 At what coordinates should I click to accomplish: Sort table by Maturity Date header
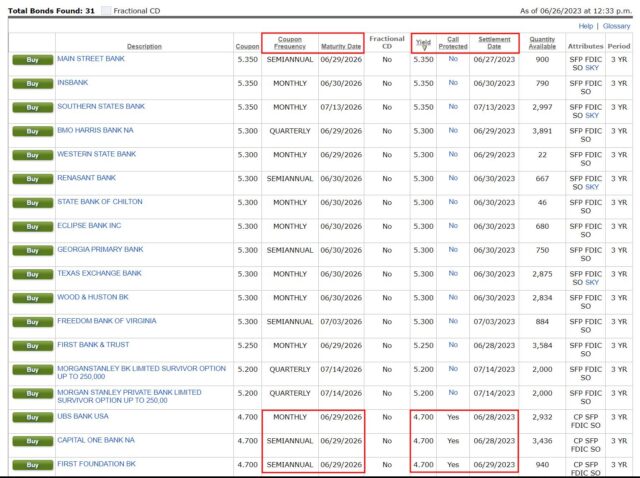[x=340, y=47]
